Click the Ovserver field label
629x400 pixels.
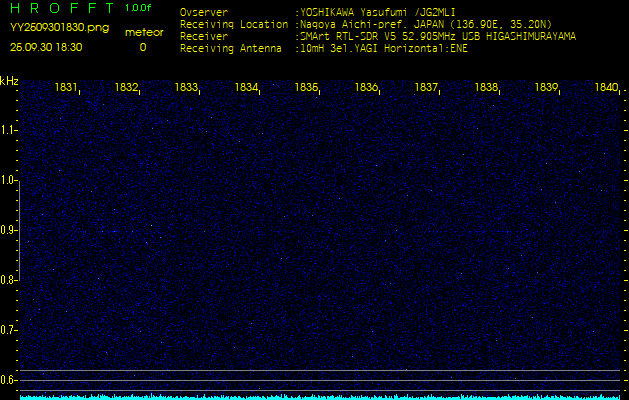point(204,12)
